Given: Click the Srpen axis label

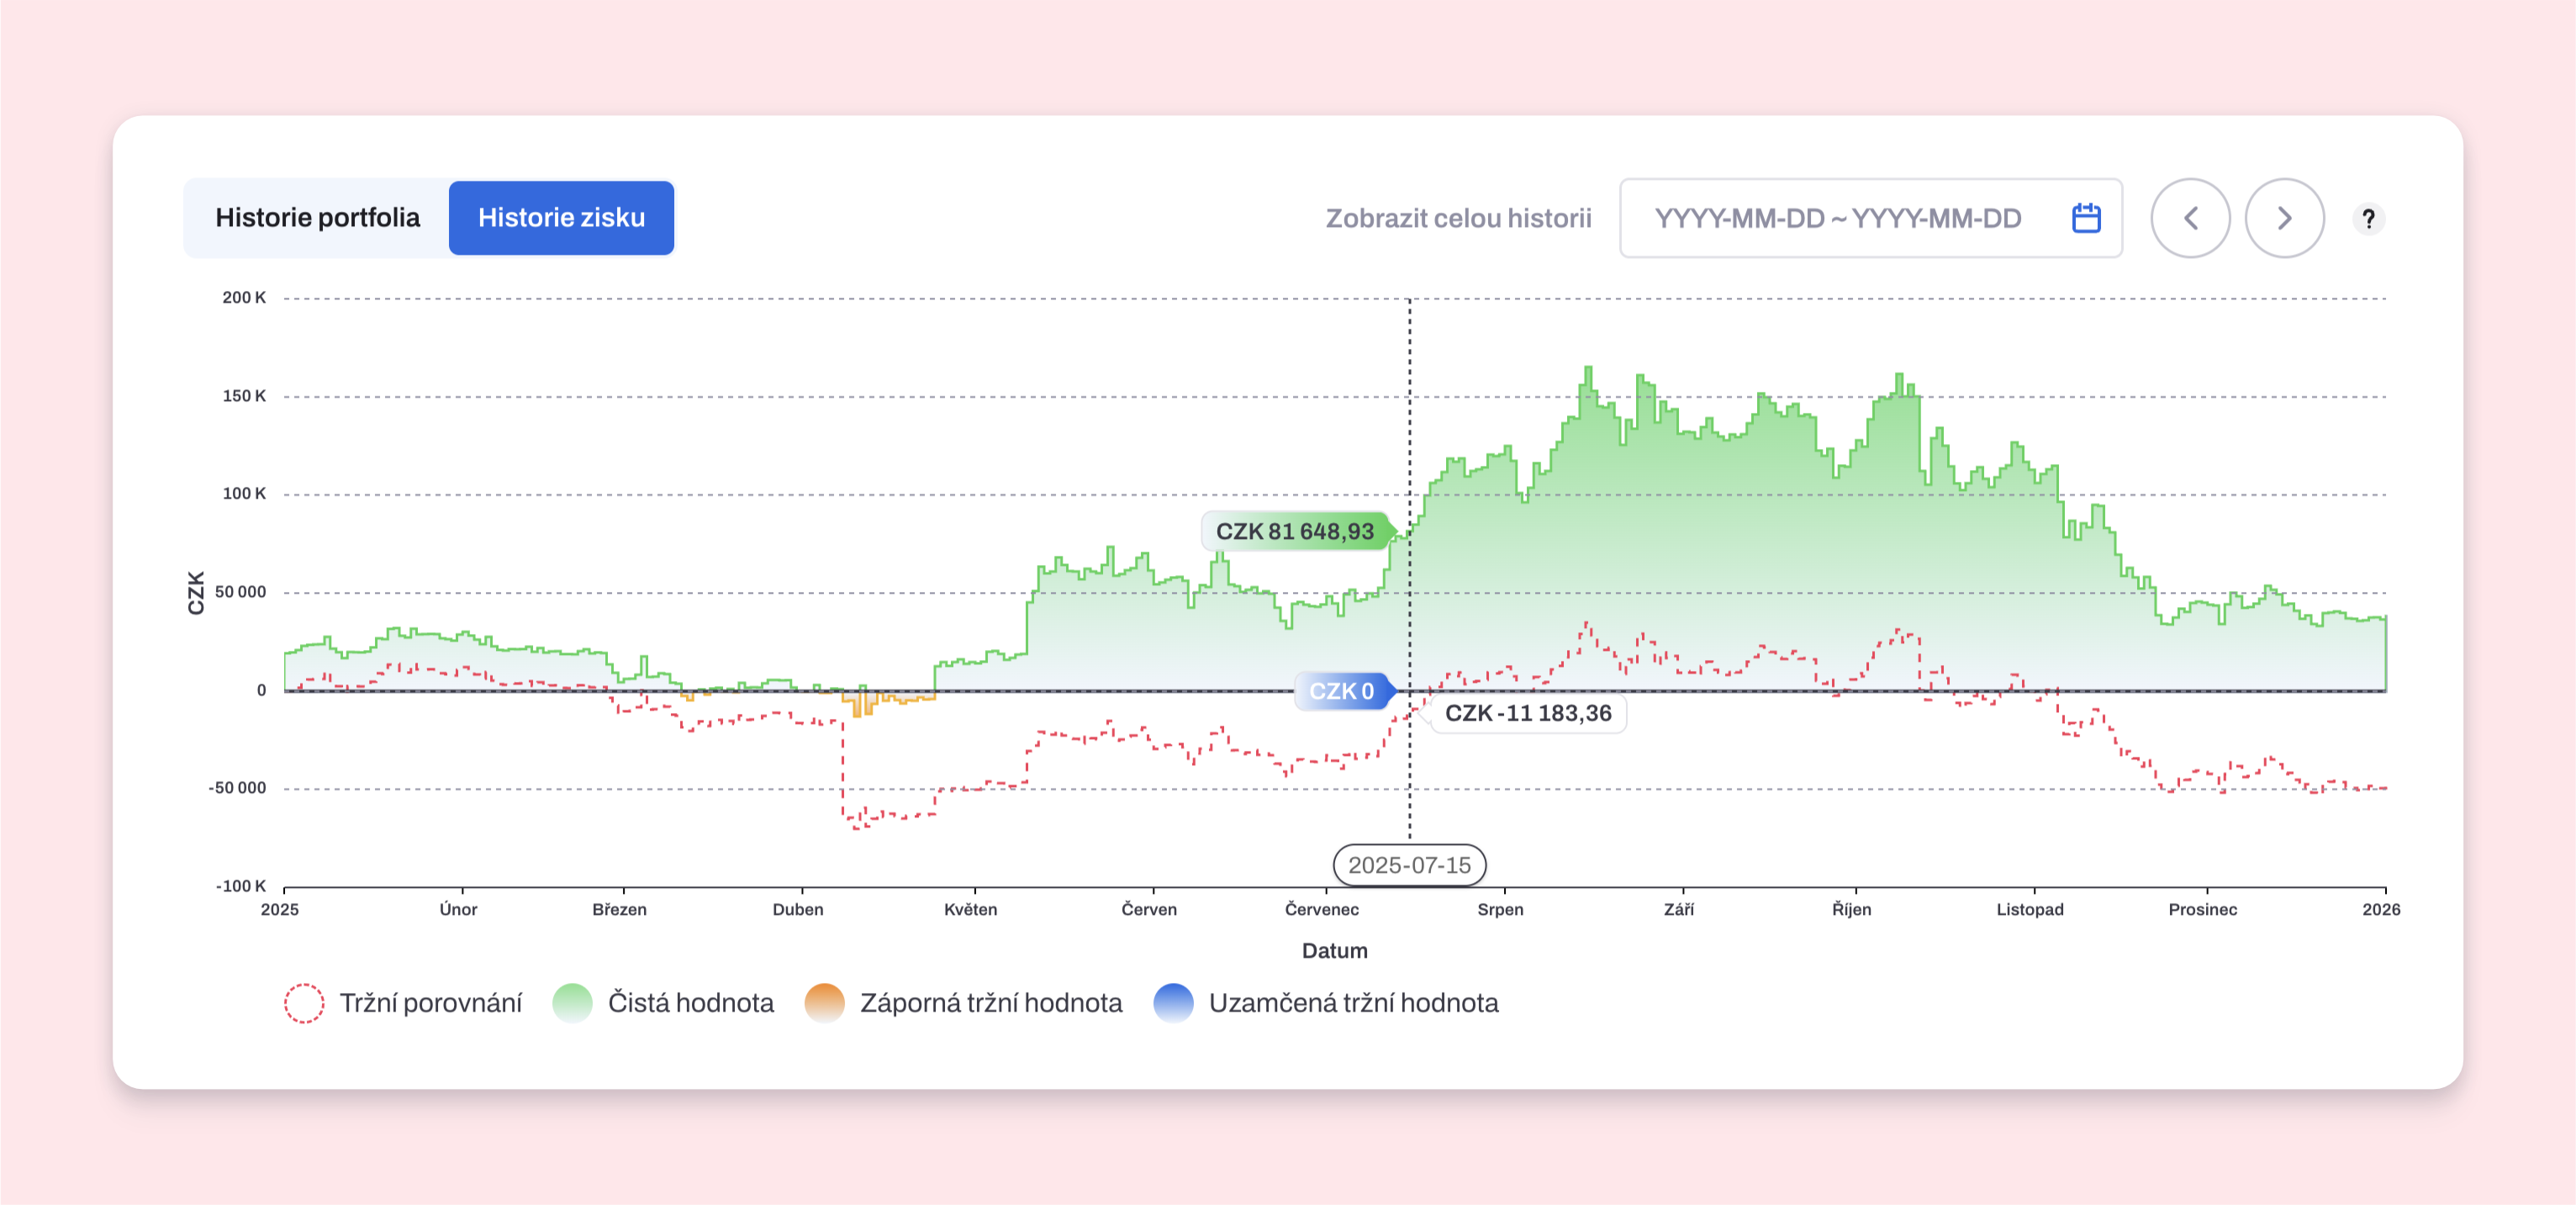Looking at the screenshot, I should coord(1500,910).
